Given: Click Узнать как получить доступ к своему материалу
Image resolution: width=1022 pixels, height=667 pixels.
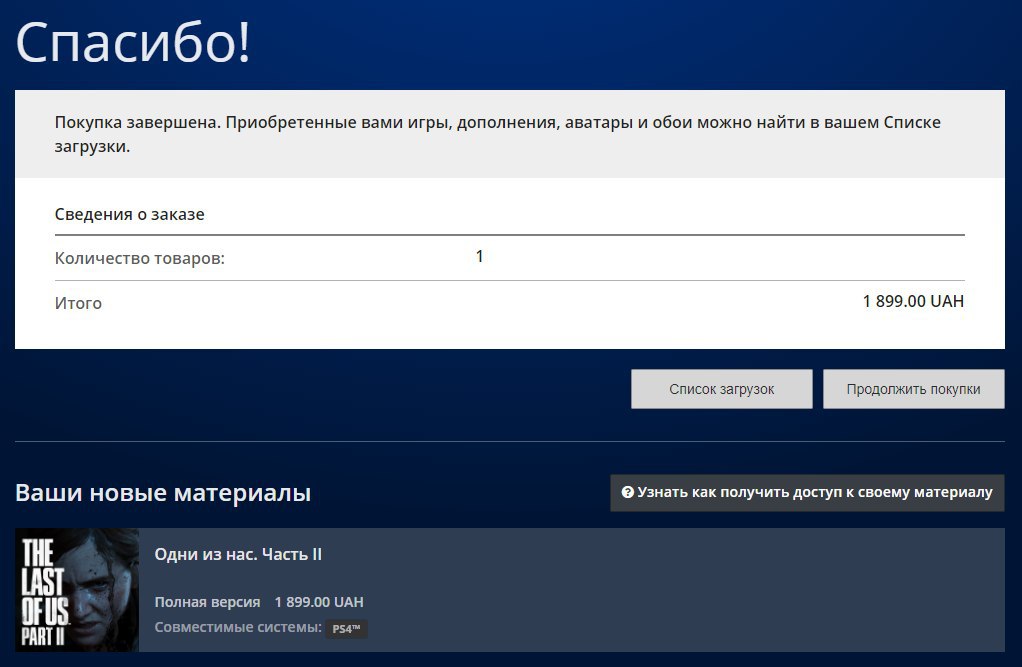Looking at the screenshot, I should [x=807, y=493].
